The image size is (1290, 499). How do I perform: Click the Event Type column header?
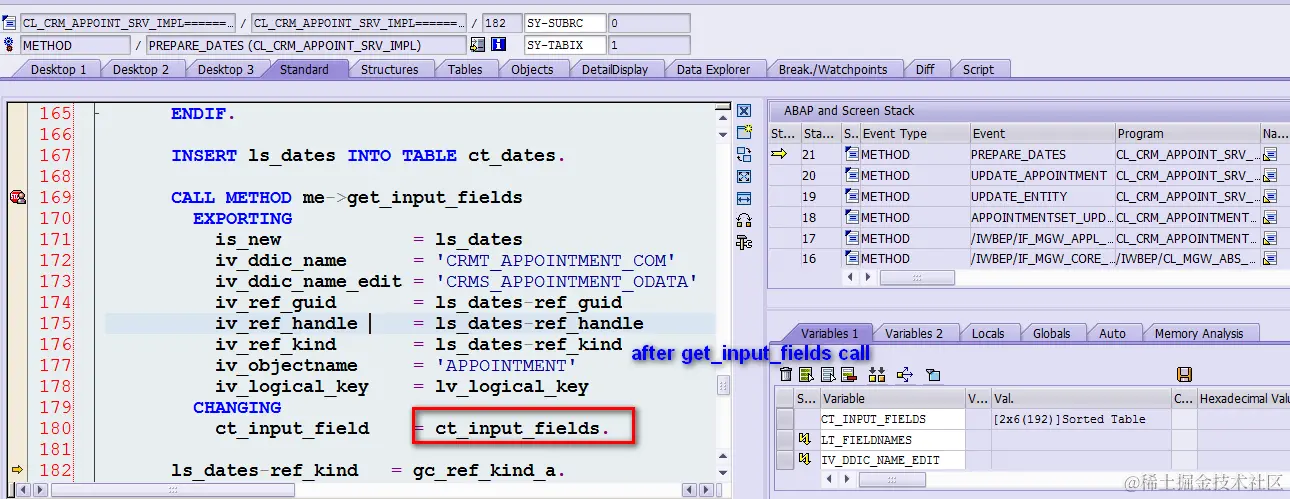(x=914, y=133)
